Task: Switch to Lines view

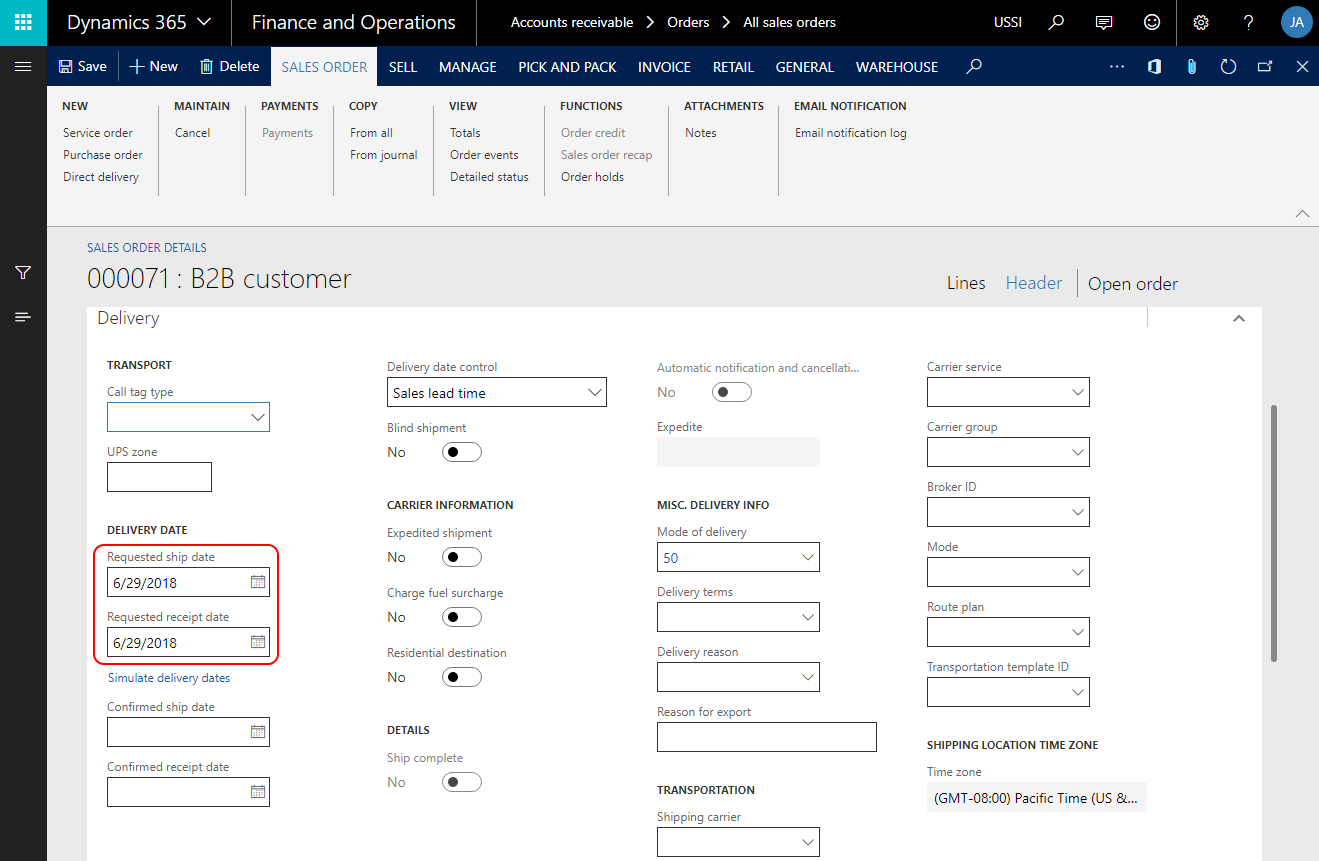Action: pyautogui.click(x=966, y=283)
